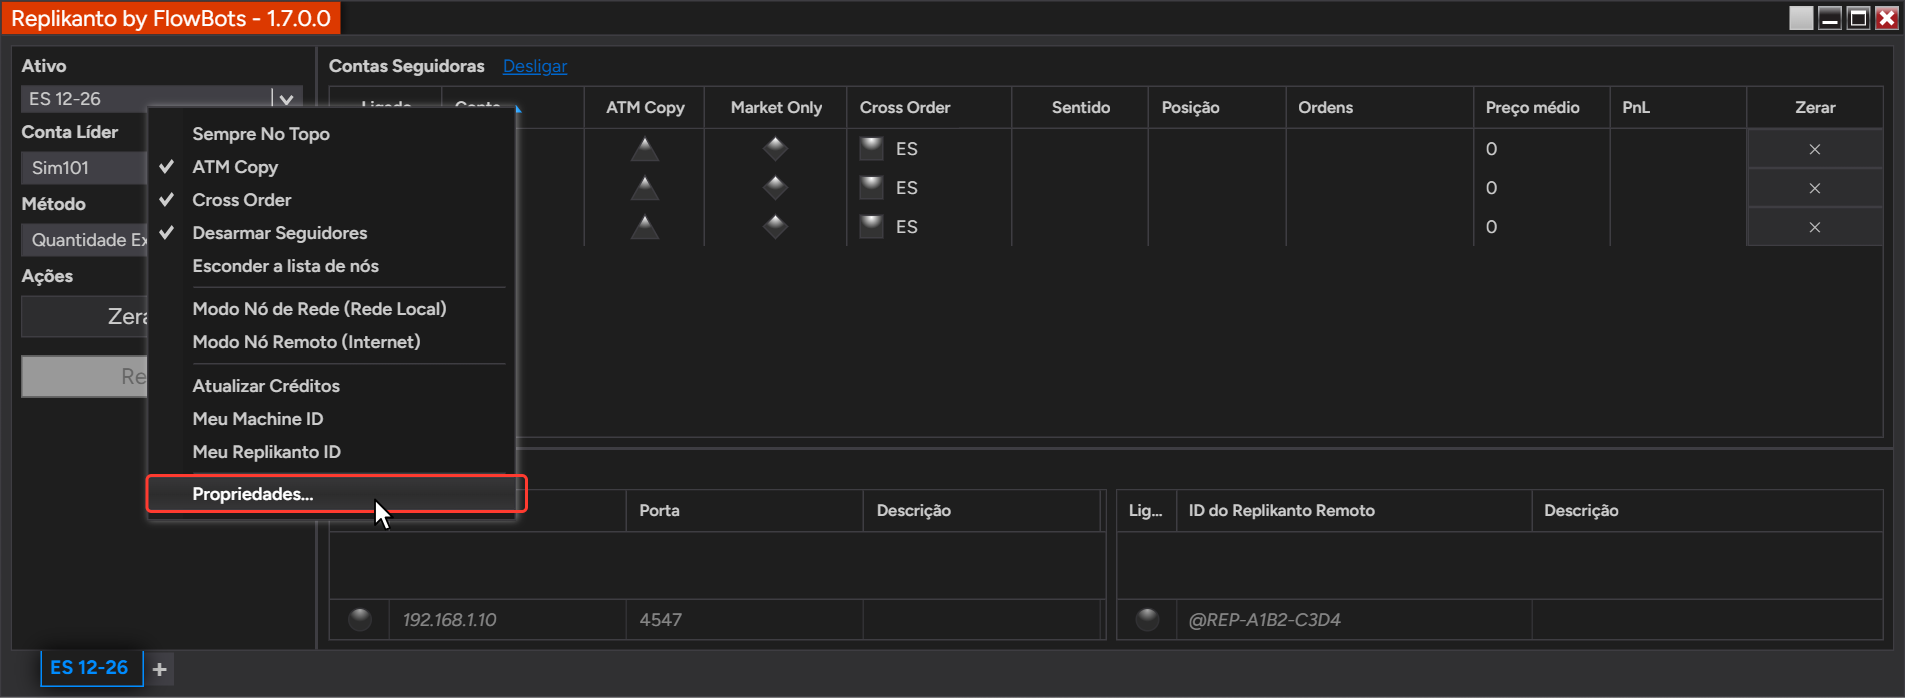
Task: Toggle ATM Copy triangle in first row
Action: tap(644, 149)
